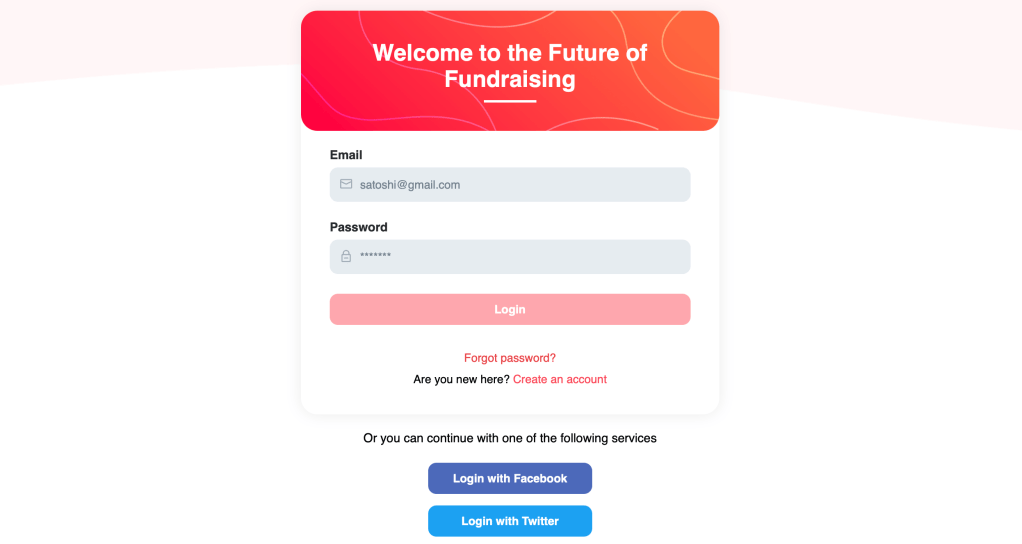1022x544 pixels.
Task: Click the white underline below the heading
Action: click(x=510, y=101)
